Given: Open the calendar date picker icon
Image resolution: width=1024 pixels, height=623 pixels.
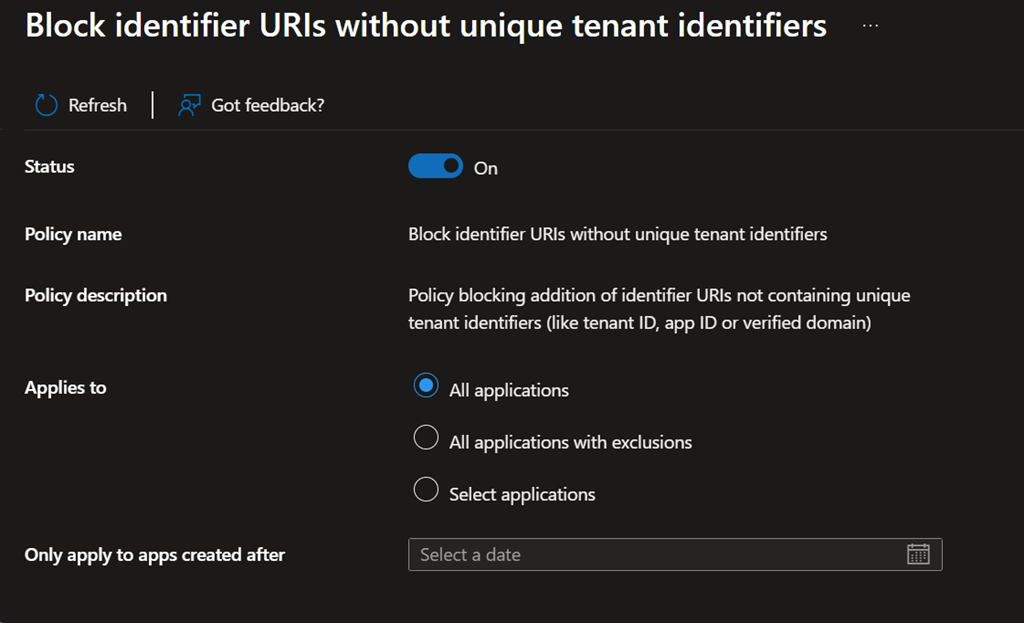Looking at the screenshot, I should click(918, 554).
